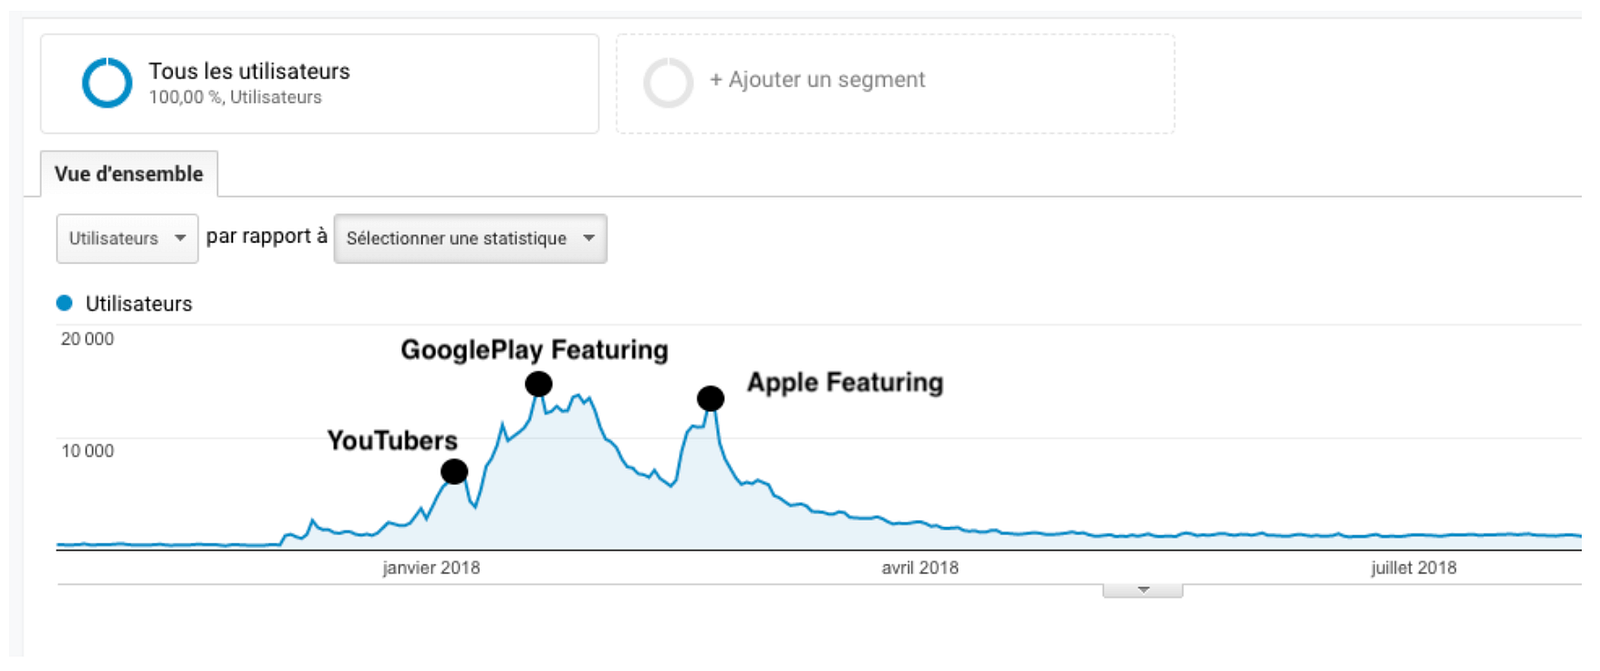Image resolution: width=1600 pixels, height=671 pixels.
Task: Click the 20 000 y-axis value
Action: 87,339
